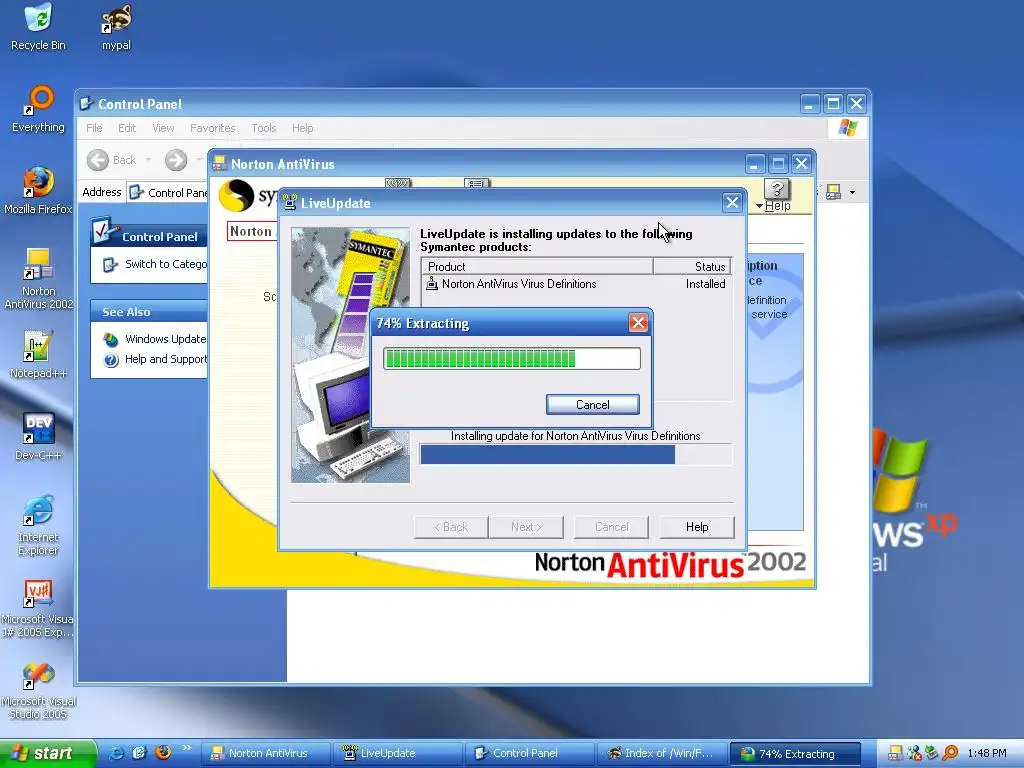The width and height of the screenshot is (1024, 768).
Task: Switch to Control Panel taskbar button
Action: (x=530, y=753)
